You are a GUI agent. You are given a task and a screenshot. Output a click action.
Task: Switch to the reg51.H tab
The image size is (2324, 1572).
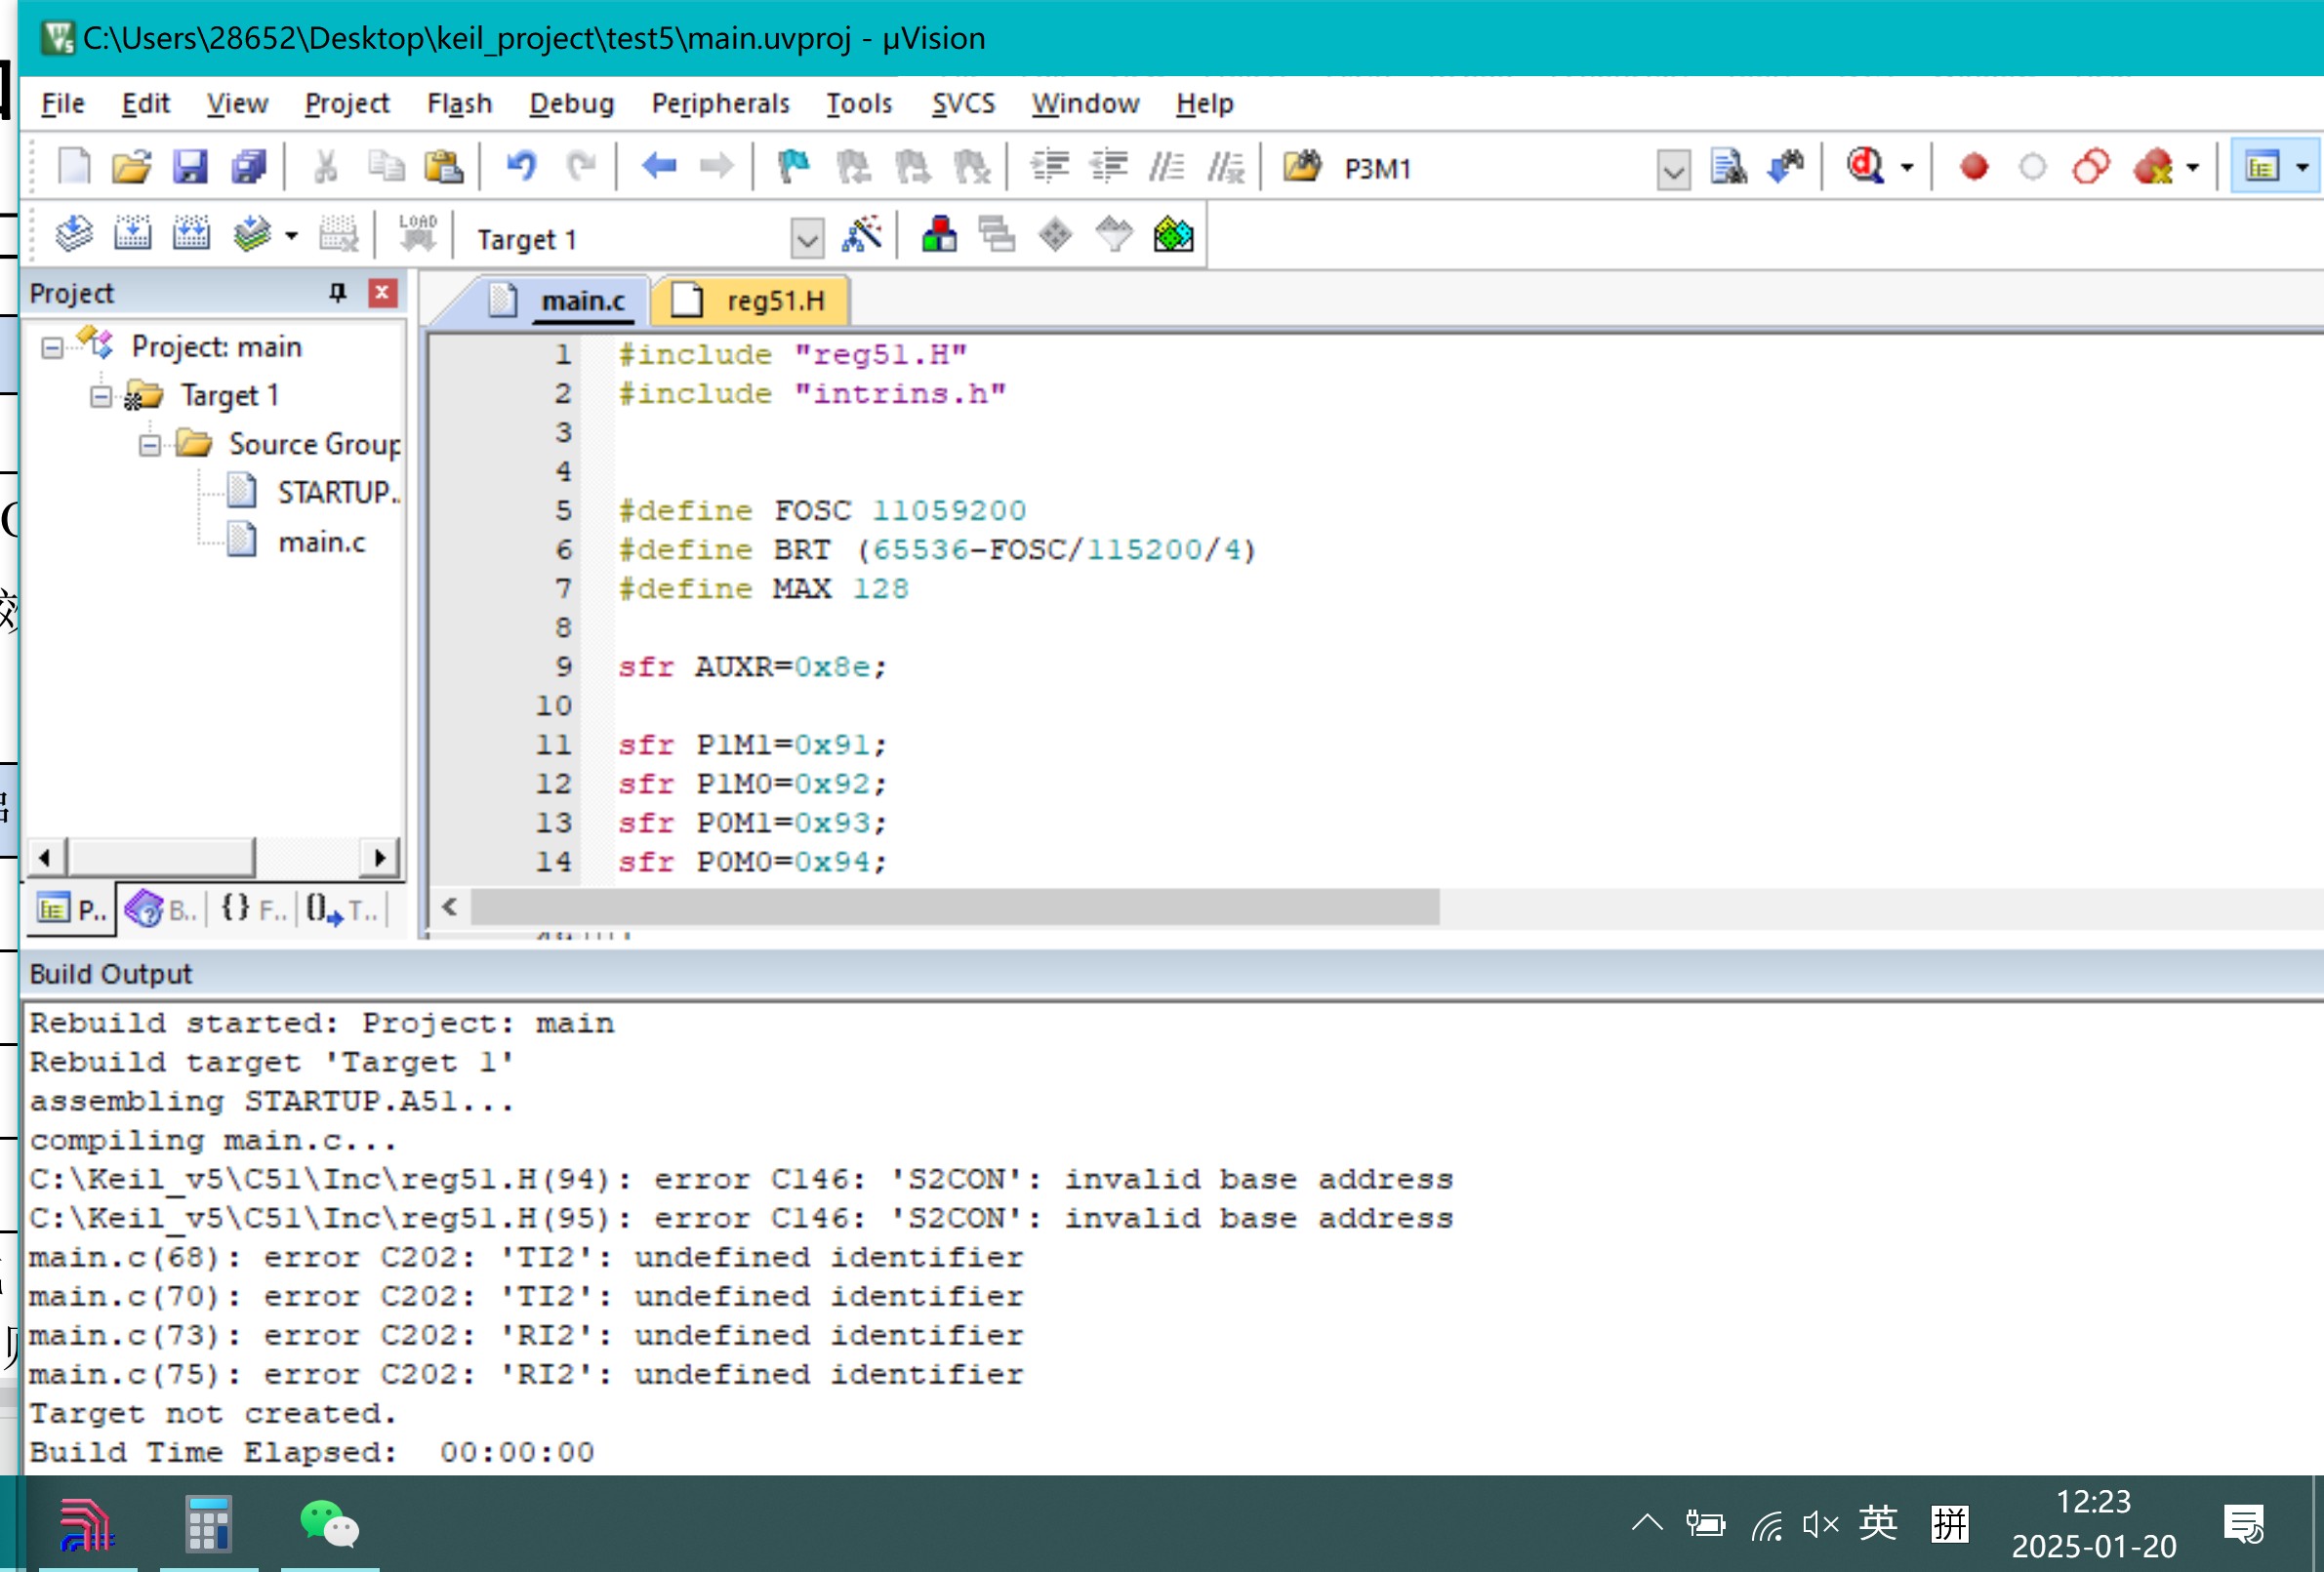coord(750,300)
